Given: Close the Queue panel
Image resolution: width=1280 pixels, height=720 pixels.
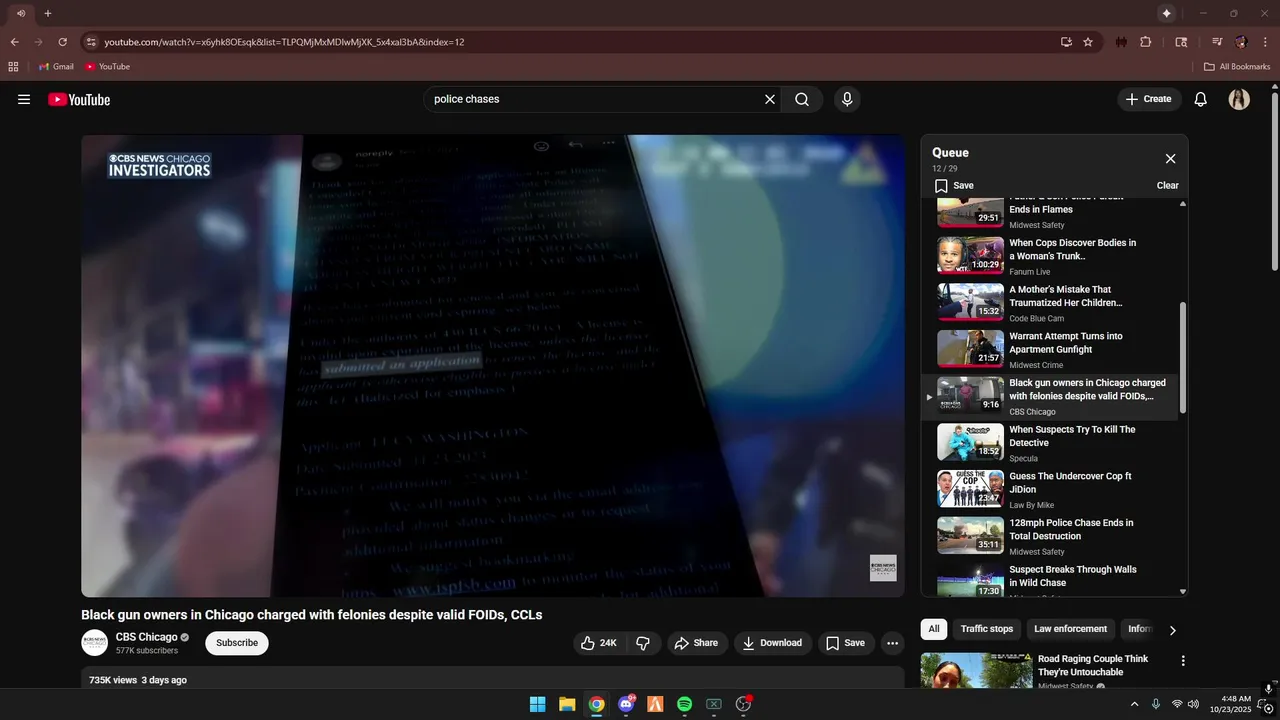Looking at the screenshot, I should tap(1170, 158).
